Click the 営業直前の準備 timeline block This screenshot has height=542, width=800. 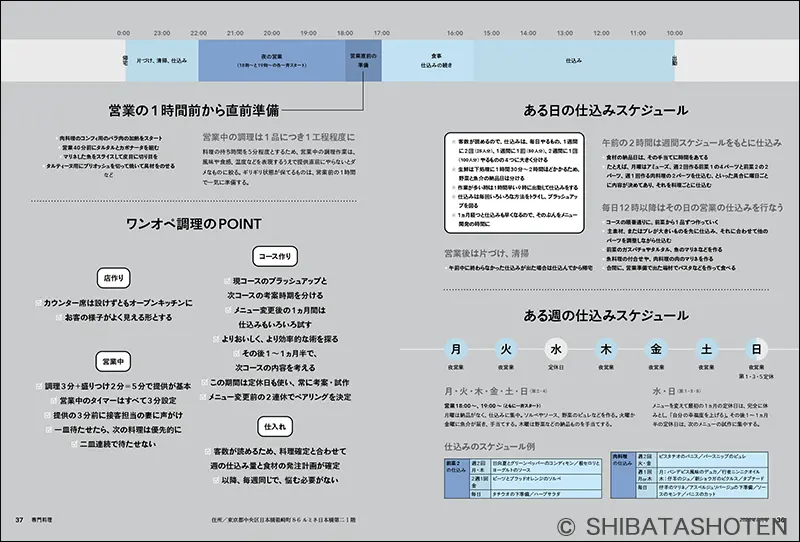click(x=363, y=60)
